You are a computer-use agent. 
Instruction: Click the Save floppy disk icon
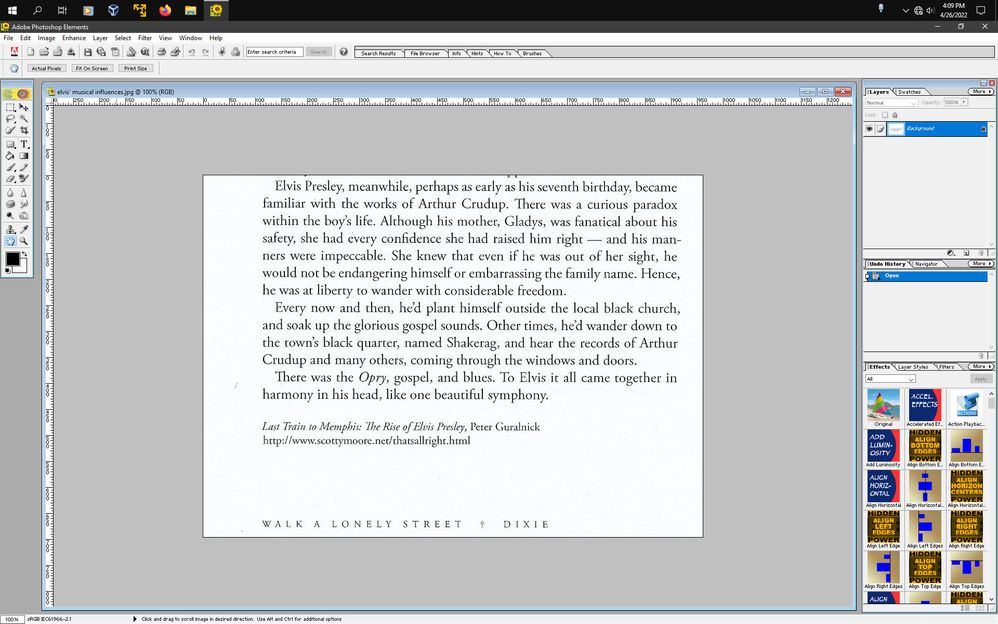[x=88, y=52]
